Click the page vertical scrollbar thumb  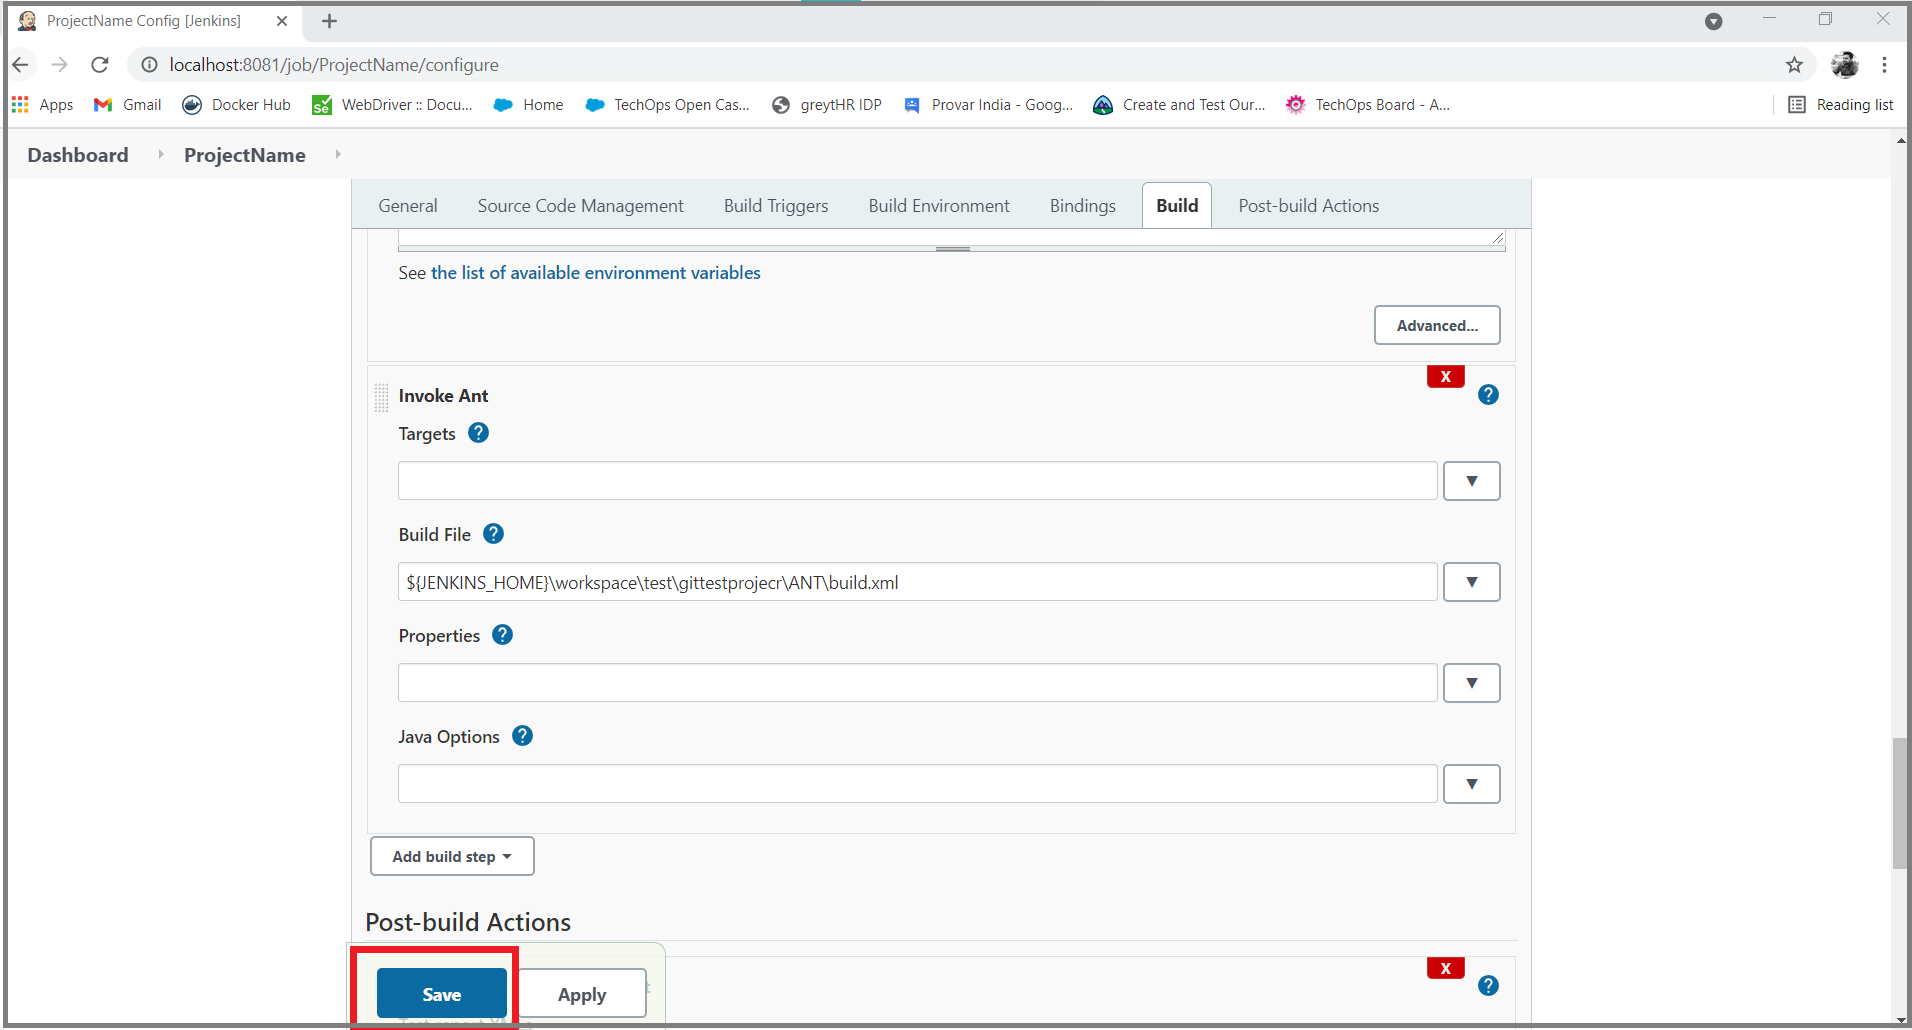pyautogui.click(x=1900, y=803)
